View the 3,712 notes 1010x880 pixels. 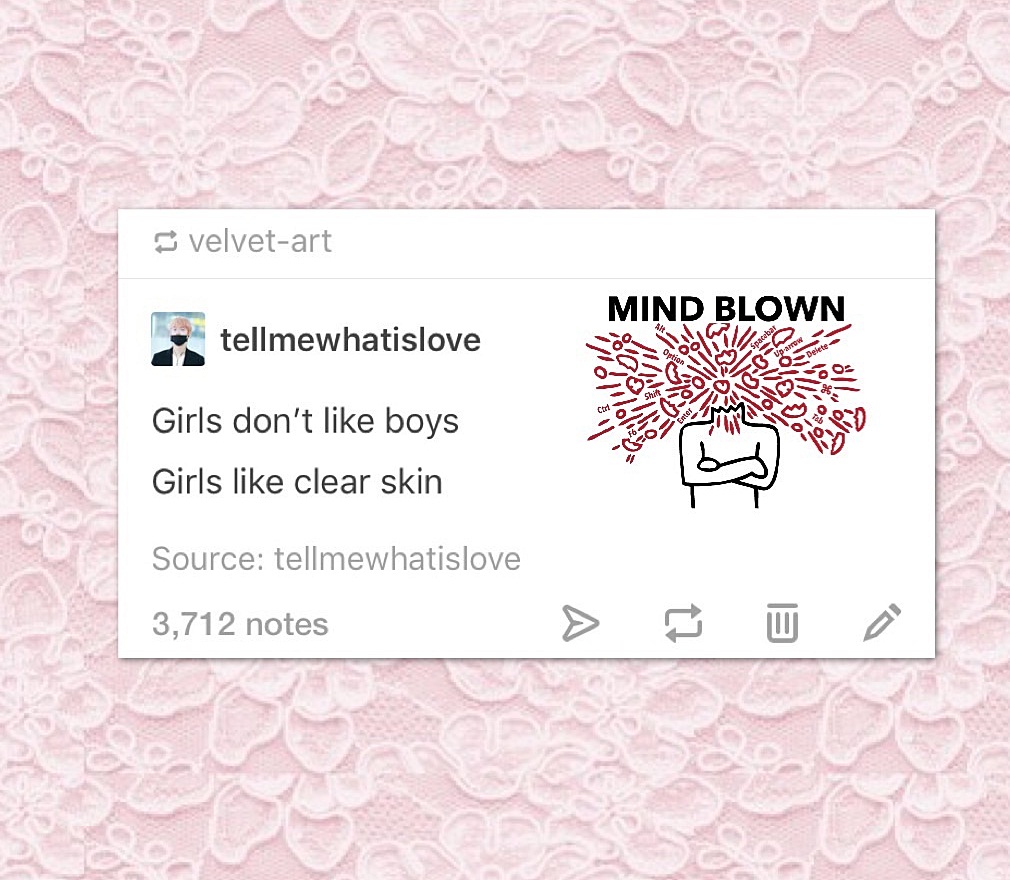240,624
